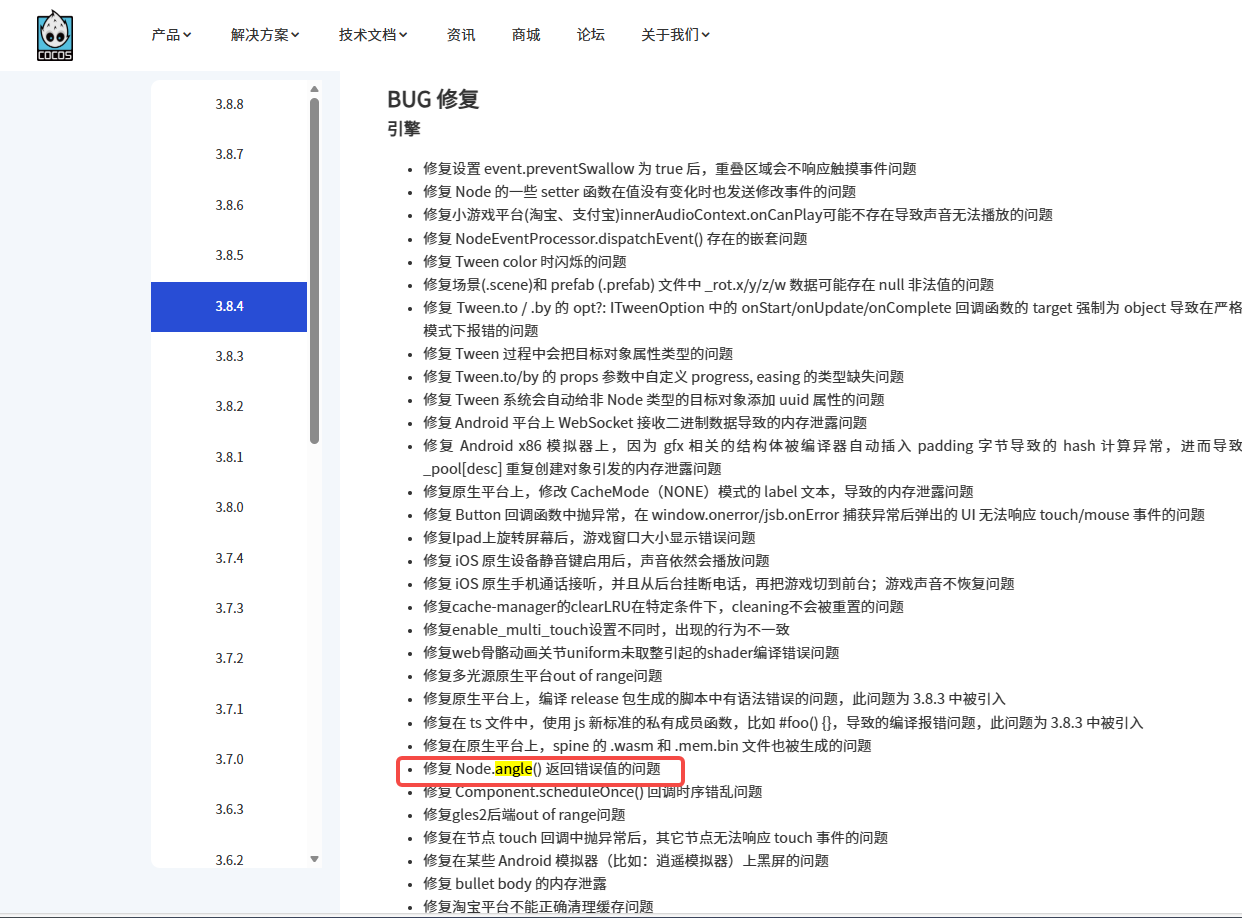Screen dimensions: 1242x918
Task: Click the version list scrollbar thumb
Action: tap(315, 270)
